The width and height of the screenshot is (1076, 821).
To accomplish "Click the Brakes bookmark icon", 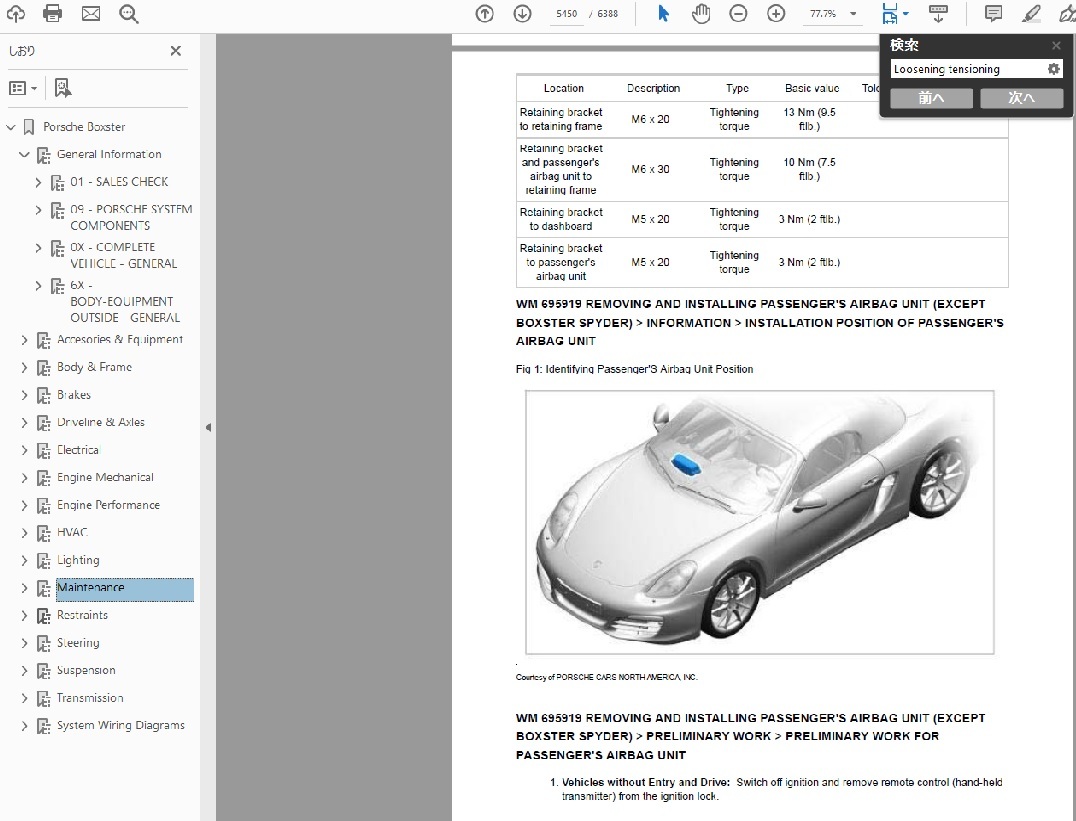I will (x=43, y=396).
